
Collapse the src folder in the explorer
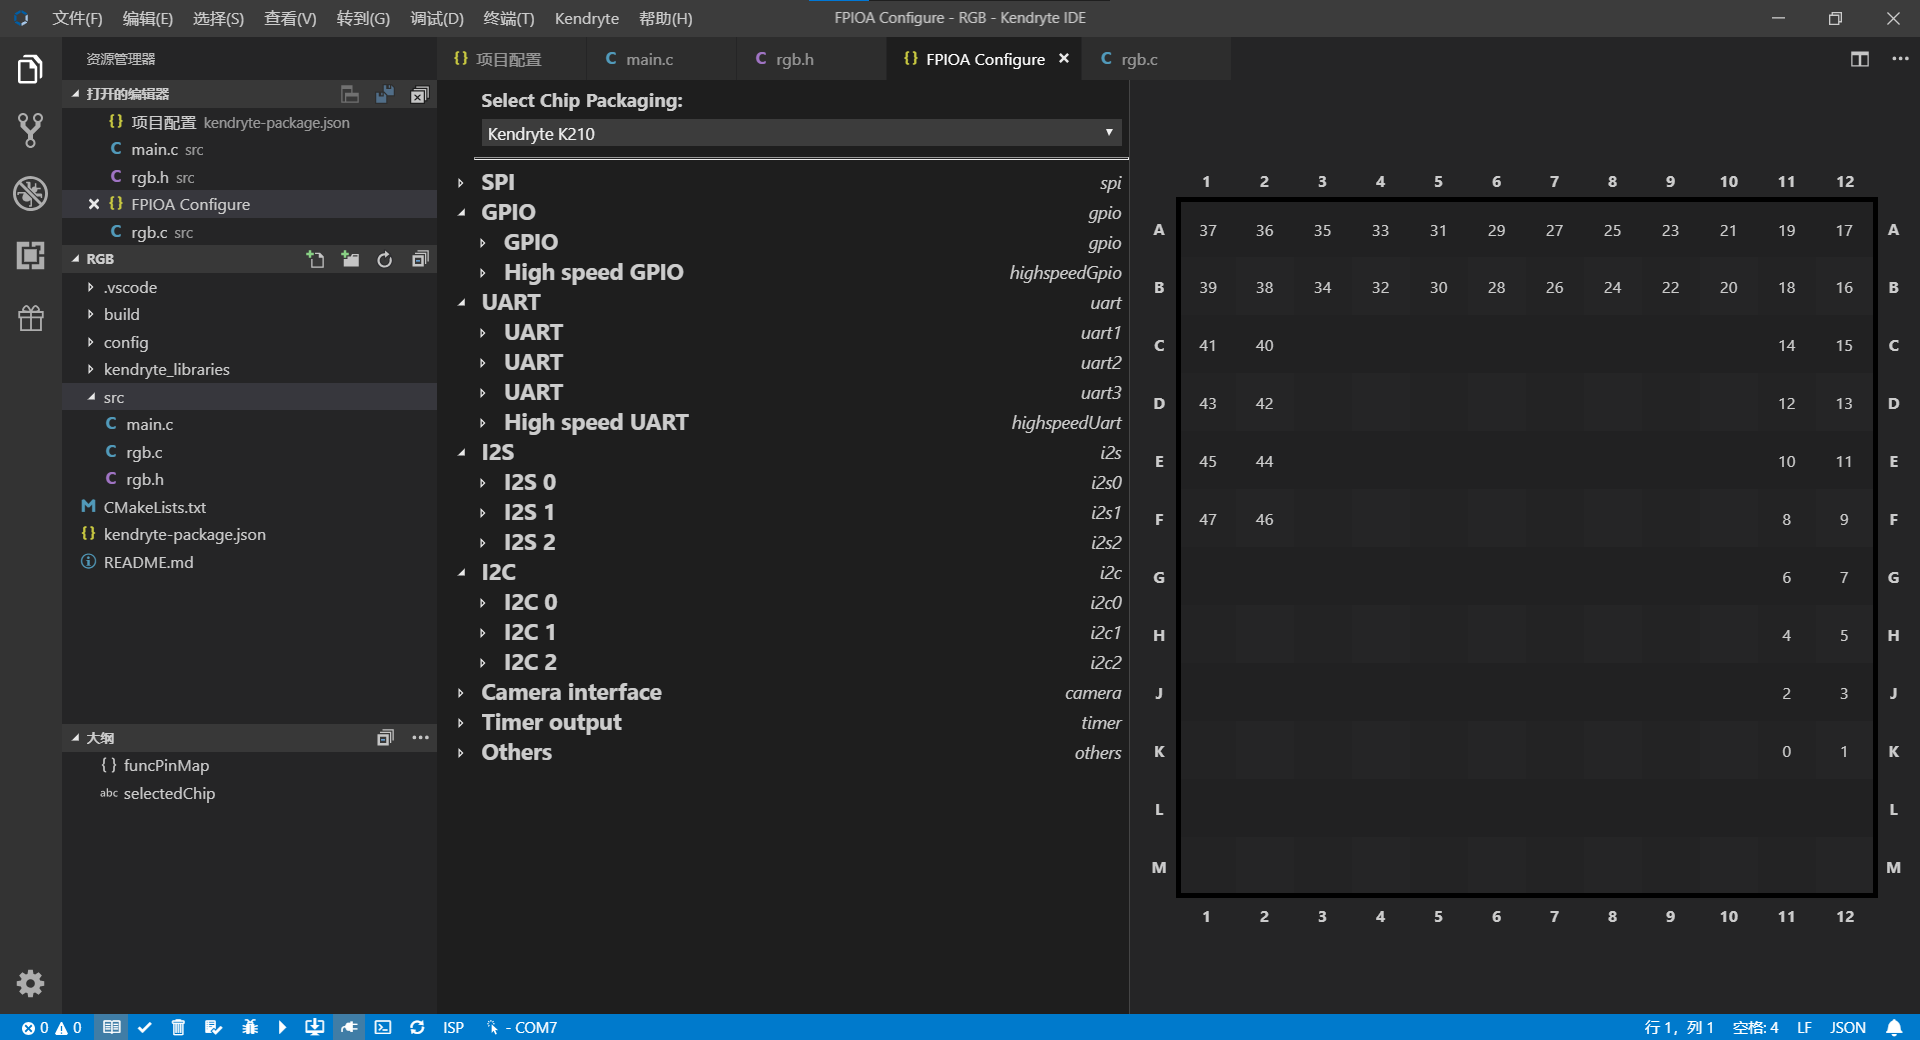click(250, 397)
